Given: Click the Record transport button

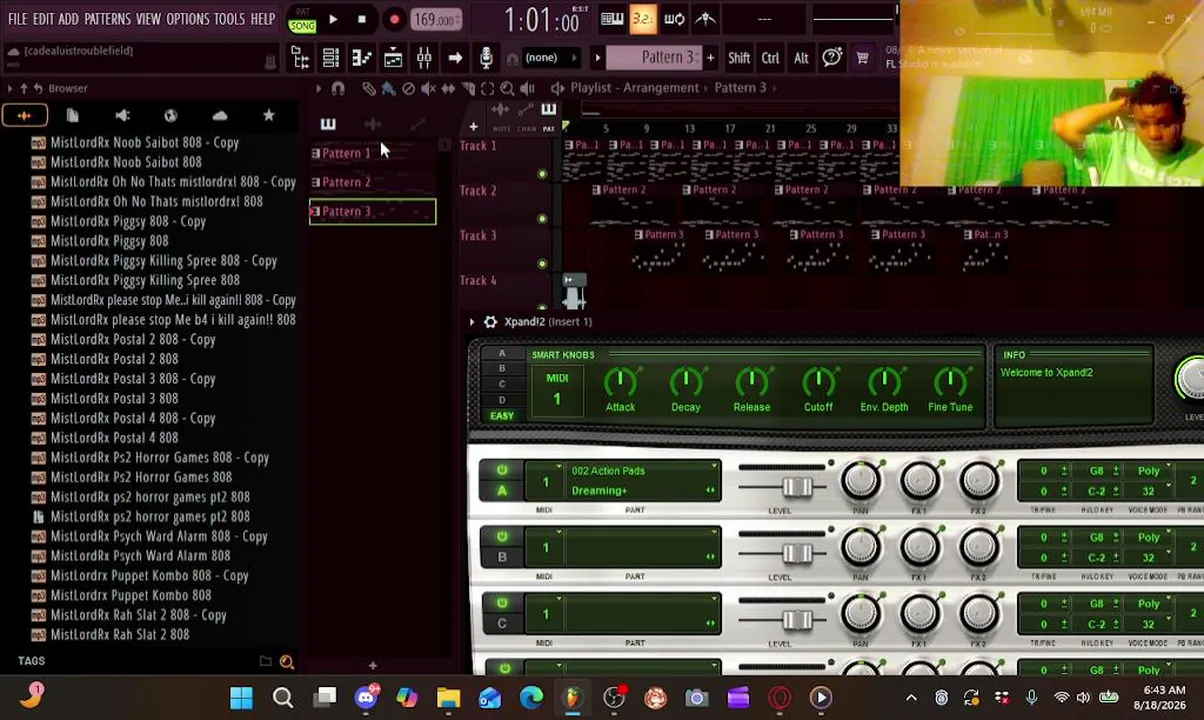Looking at the screenshot, I should point(394,19).
